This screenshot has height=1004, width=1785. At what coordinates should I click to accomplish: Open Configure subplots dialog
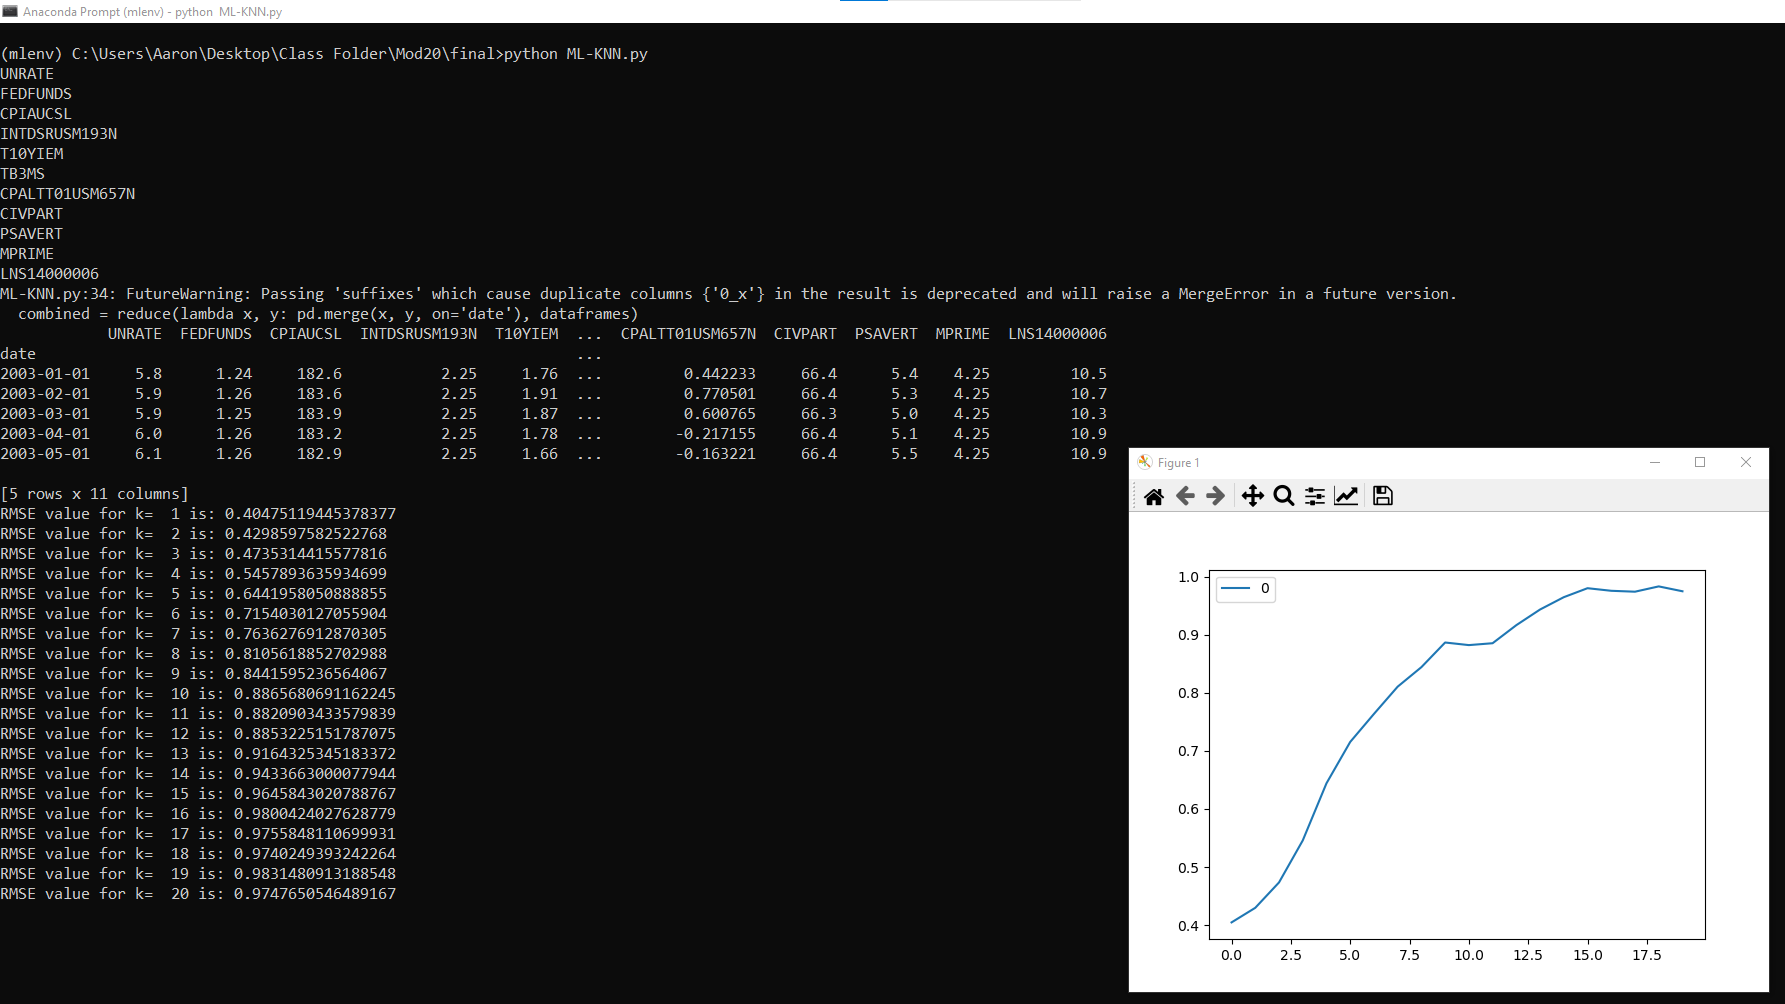click(1315, 496)
